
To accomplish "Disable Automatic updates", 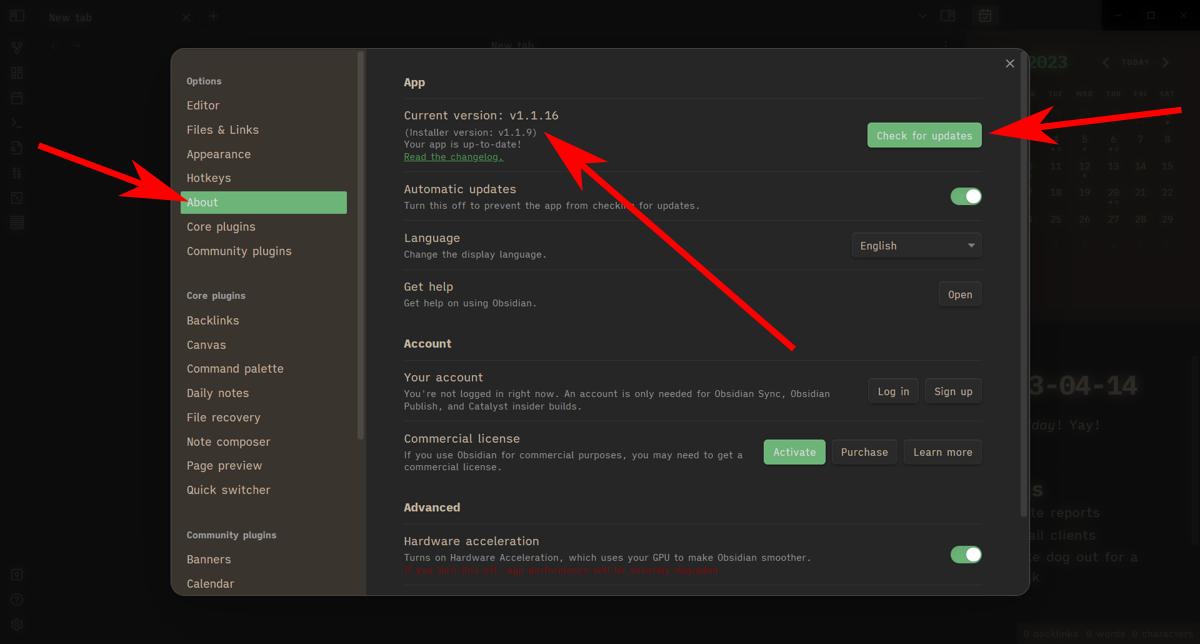I will [965, 196].
